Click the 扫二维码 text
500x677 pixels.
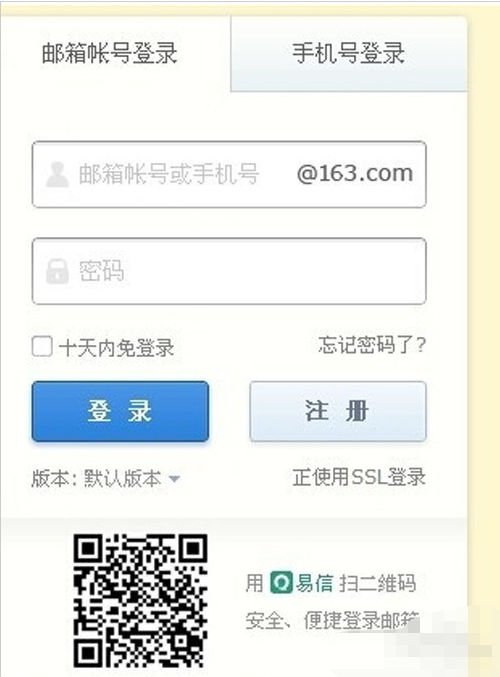(x=377, y=583)
